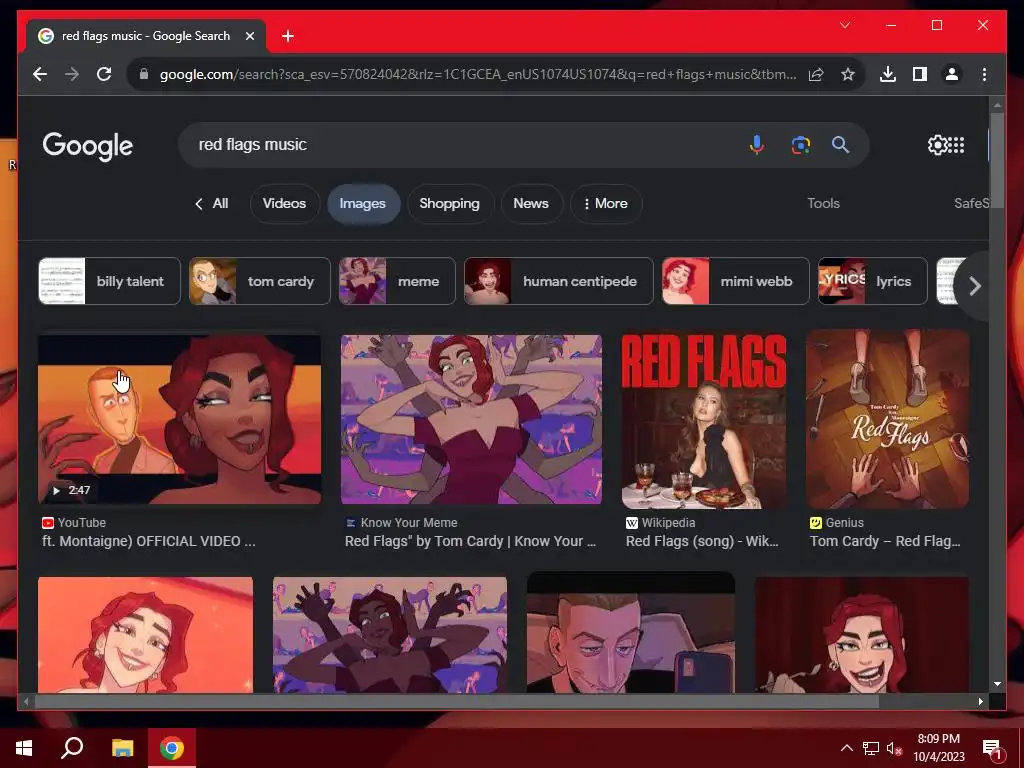
Task: Open "Red Flags" by Tom Cardy Know Your Meme link
Action: tap(470, 541)
